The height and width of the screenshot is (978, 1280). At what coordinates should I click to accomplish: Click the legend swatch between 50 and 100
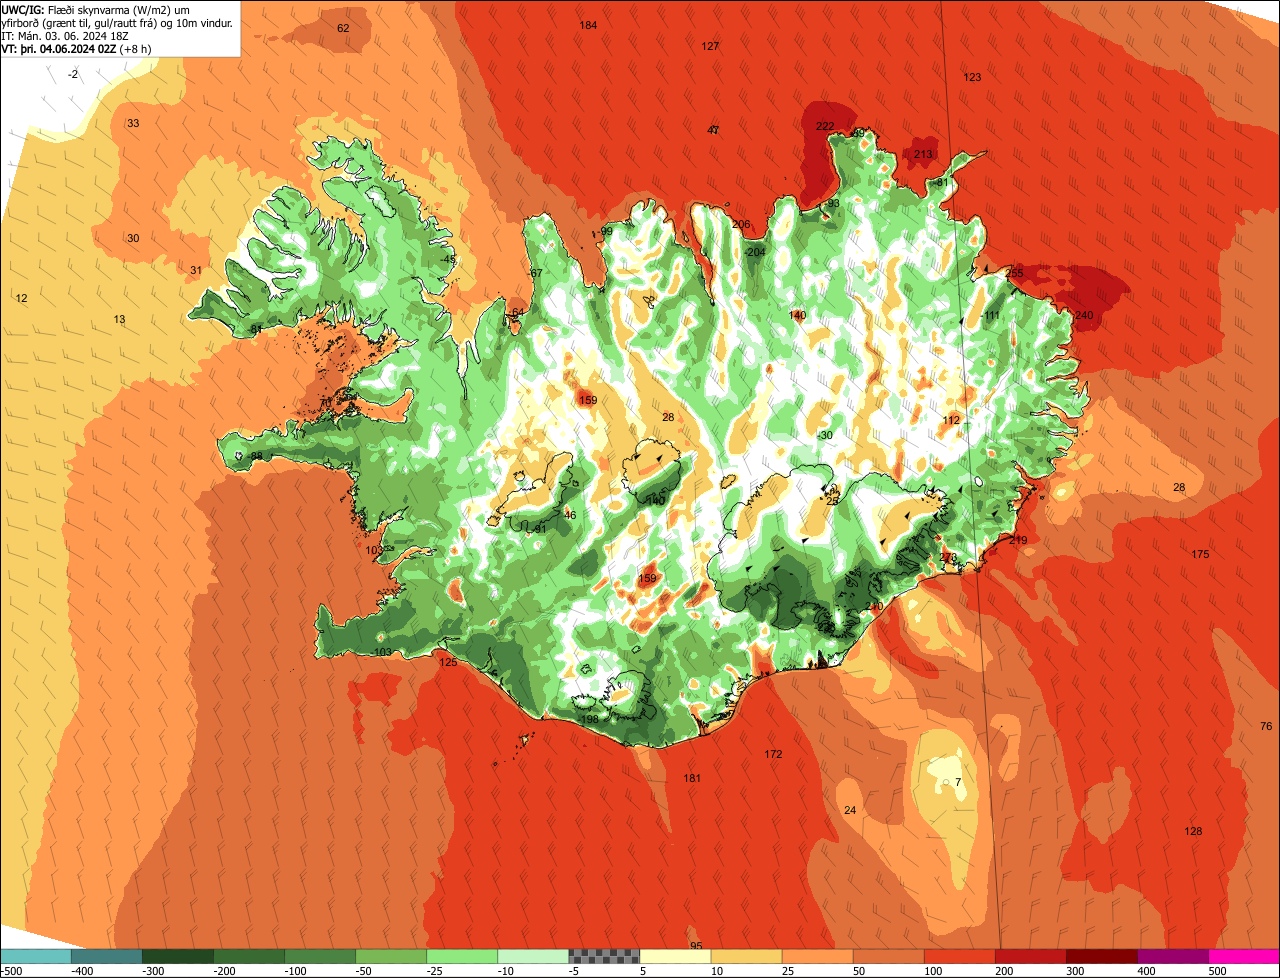(x=888, y=956)
